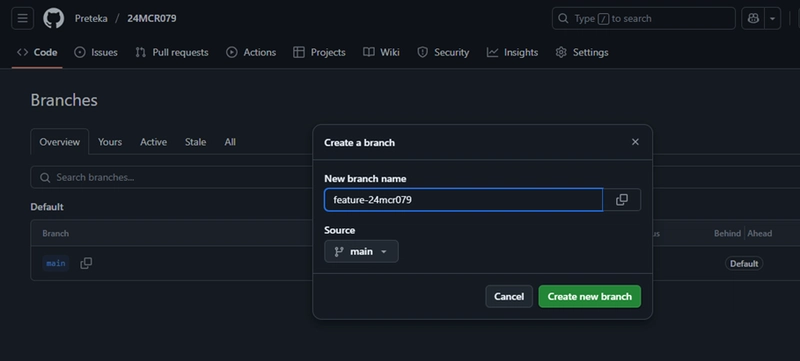Copy the new branch name to clipboard
800x361 pixels.
[621, 200]
